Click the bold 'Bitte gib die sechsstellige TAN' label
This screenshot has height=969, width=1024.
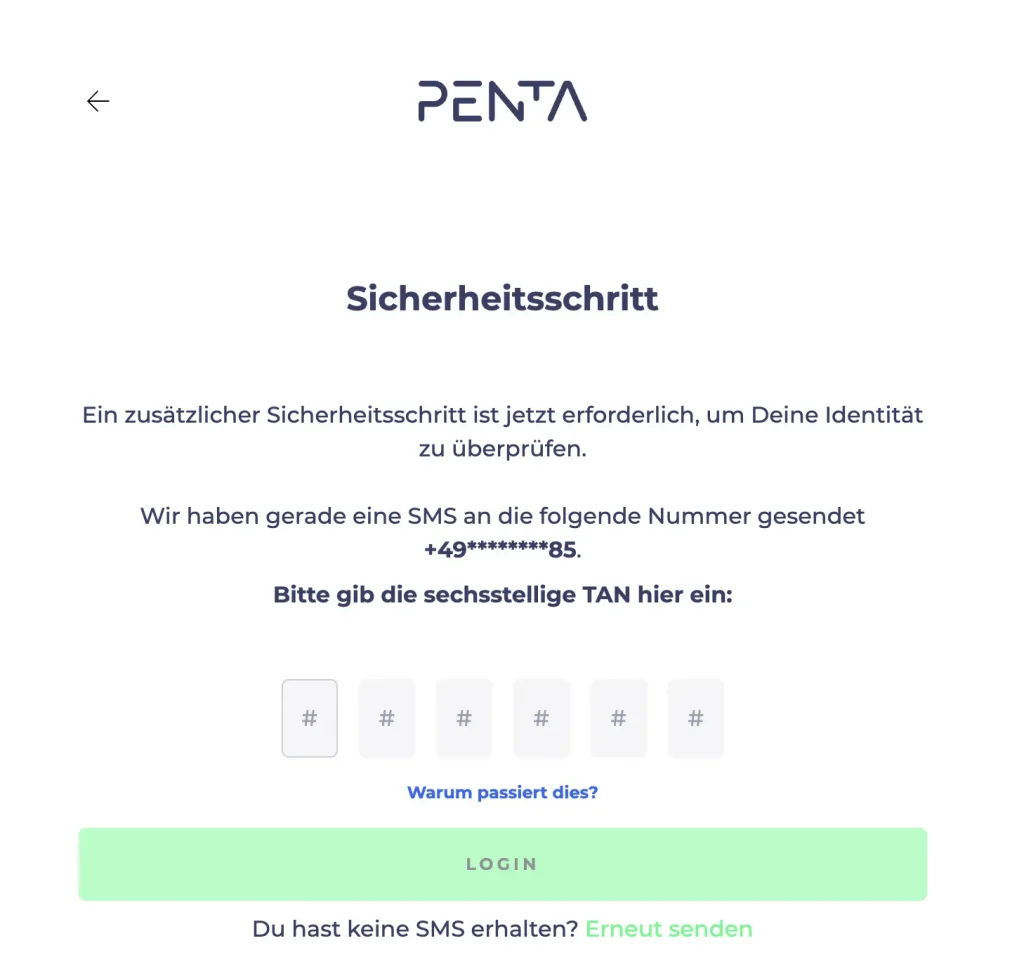click(502, 596)
